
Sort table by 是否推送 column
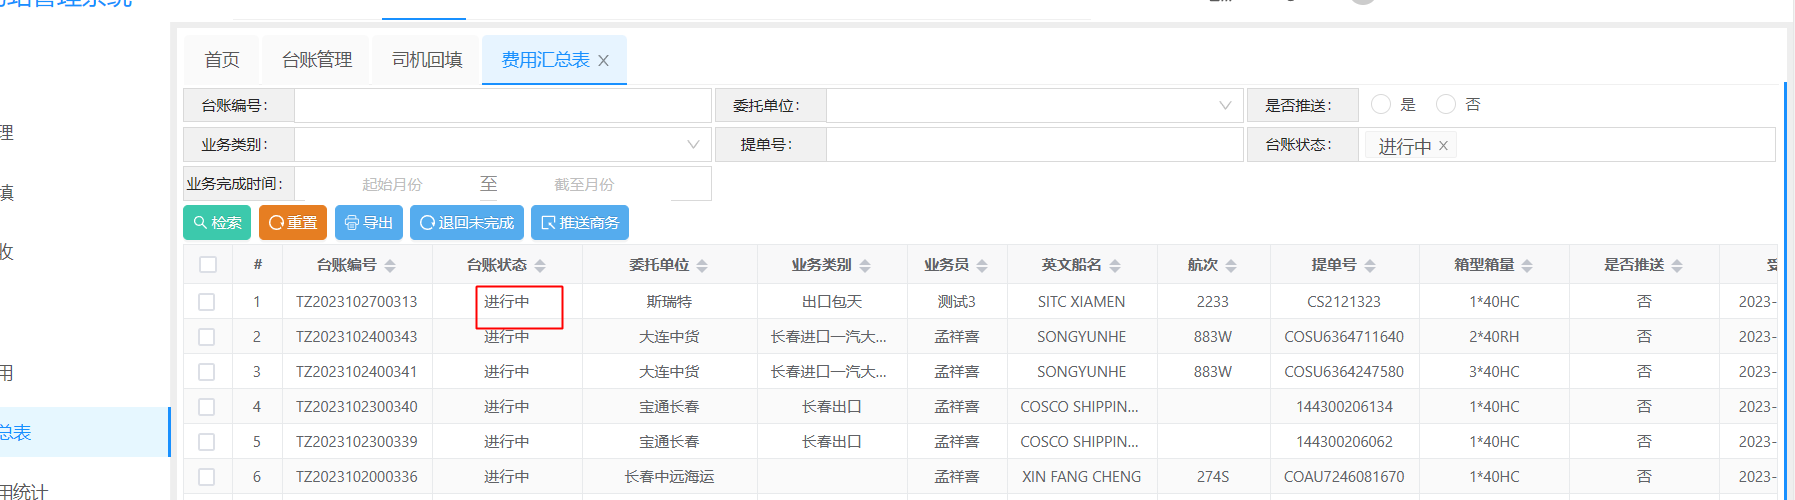pos(1677,266)
